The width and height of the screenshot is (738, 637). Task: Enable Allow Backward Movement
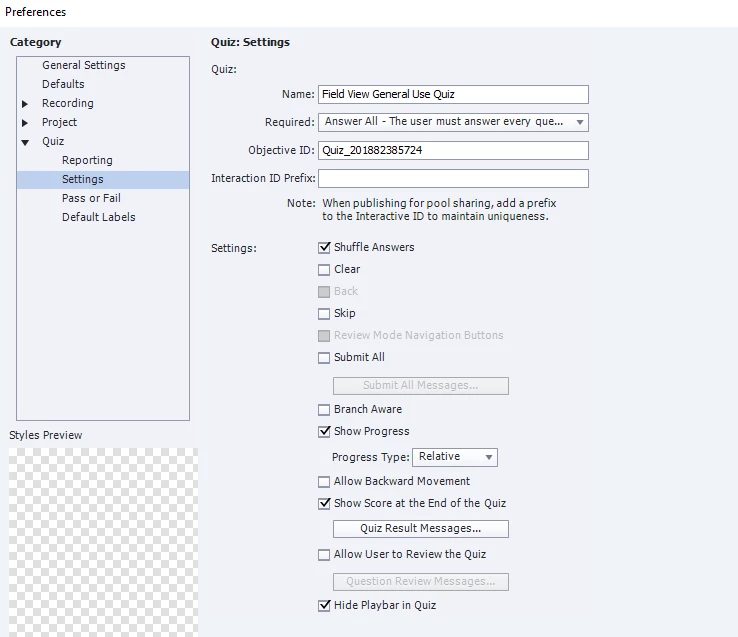click(324, 482)
